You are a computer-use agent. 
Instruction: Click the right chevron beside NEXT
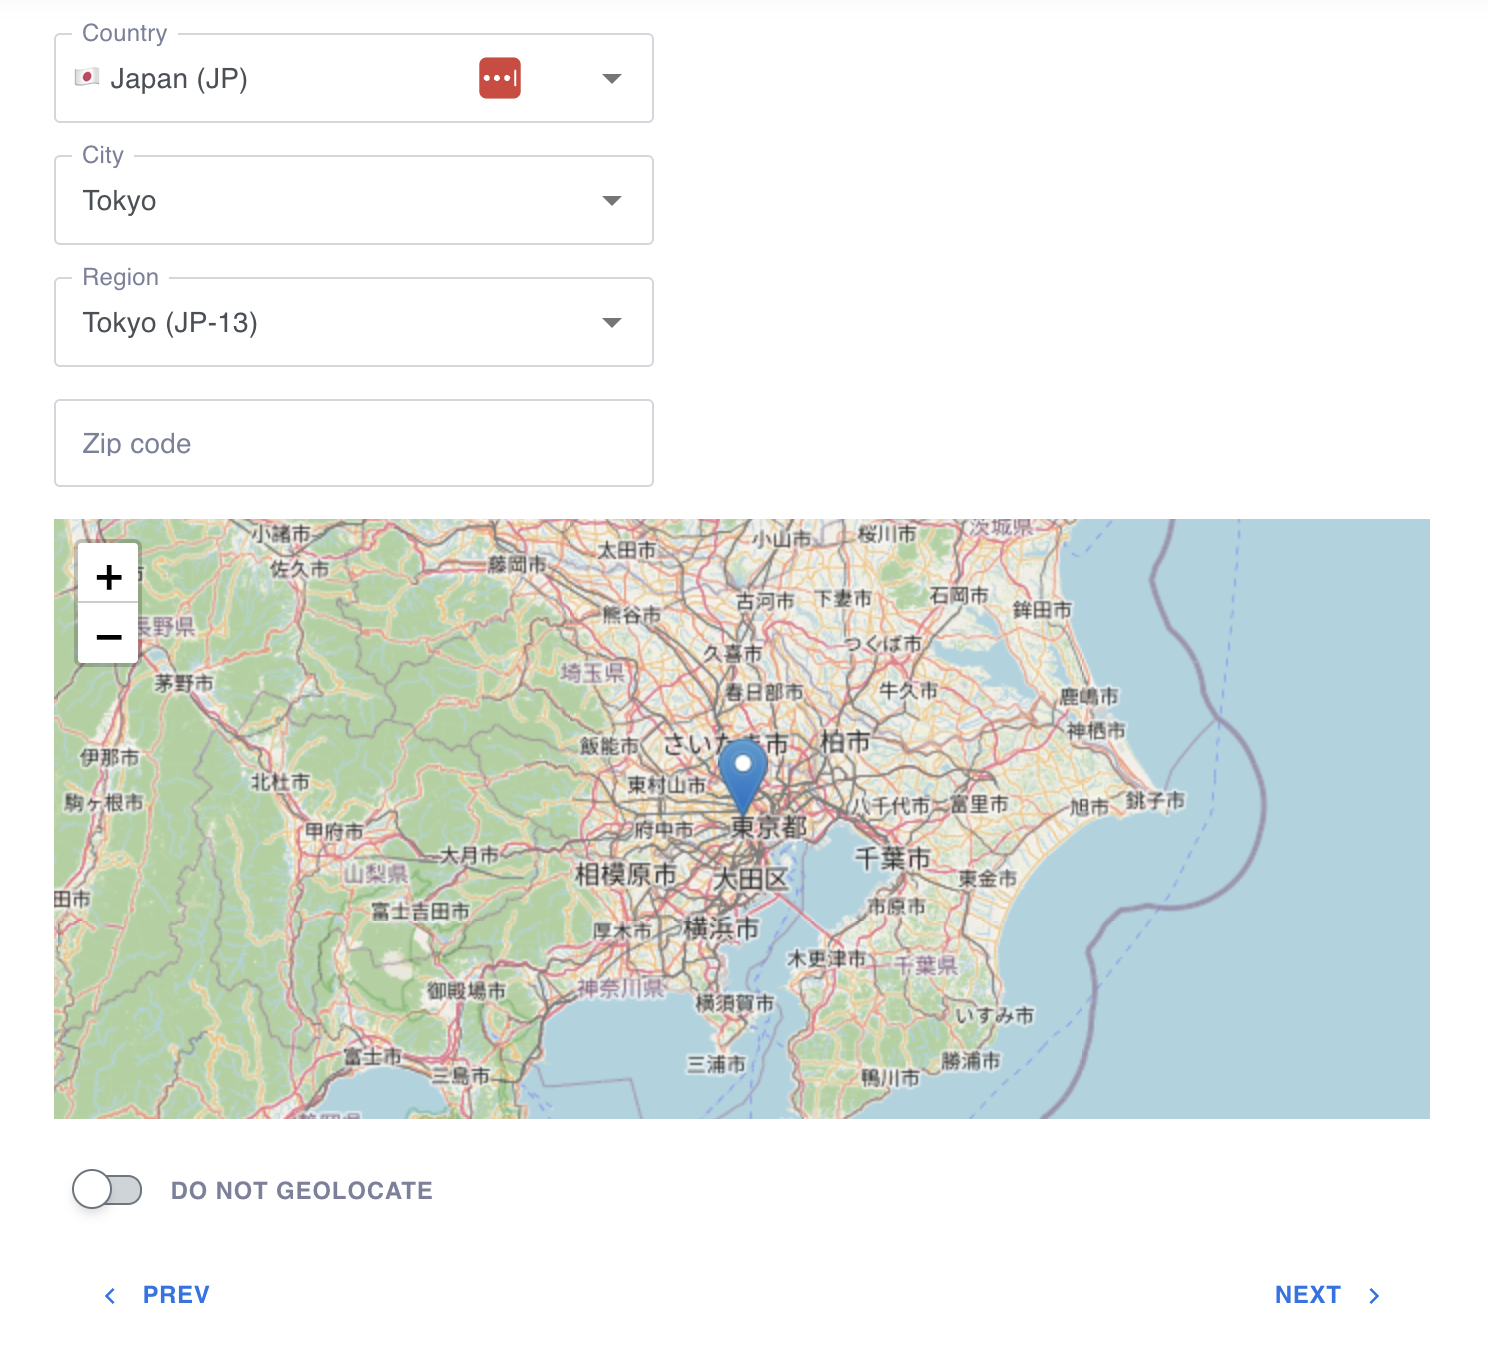point(1374,1296)
